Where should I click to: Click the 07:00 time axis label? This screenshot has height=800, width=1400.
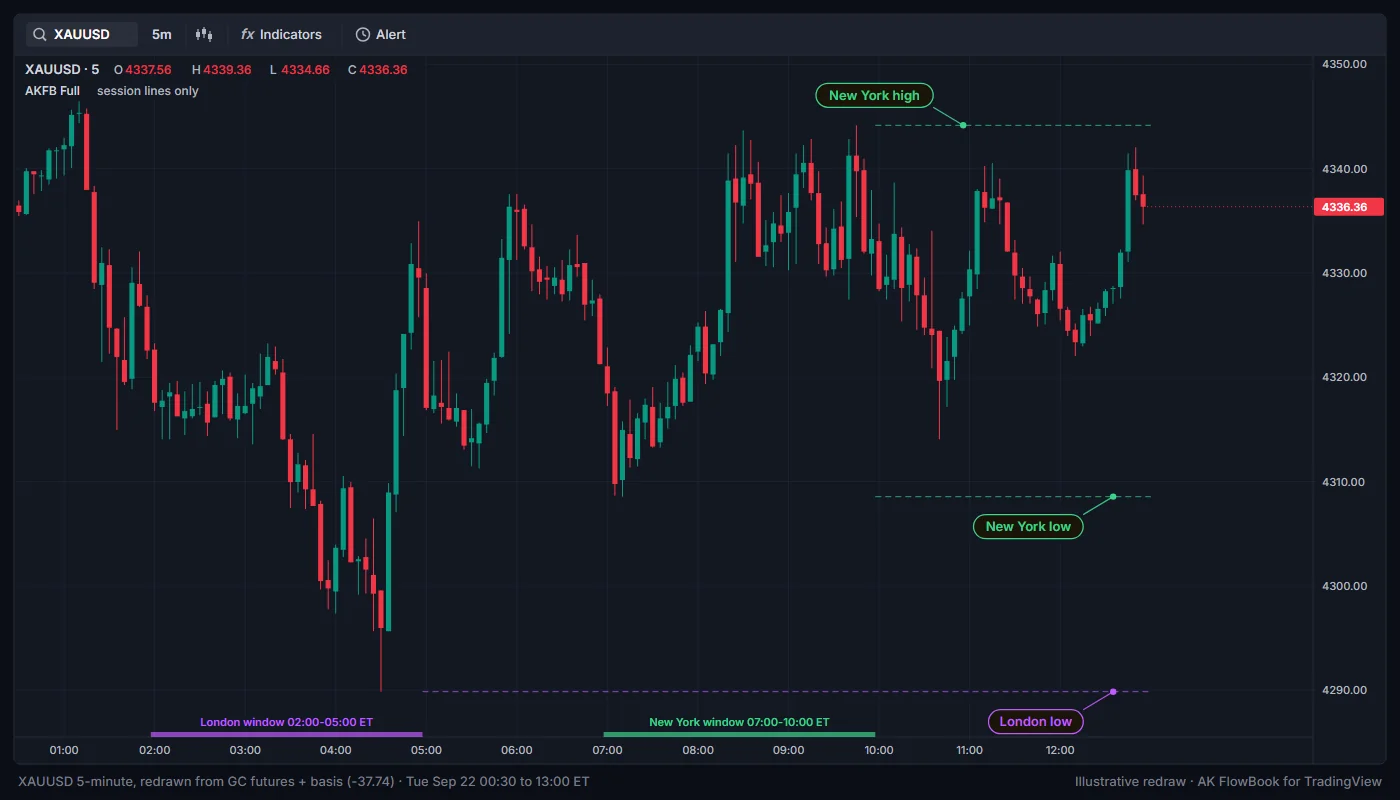(x=607, y=750)
